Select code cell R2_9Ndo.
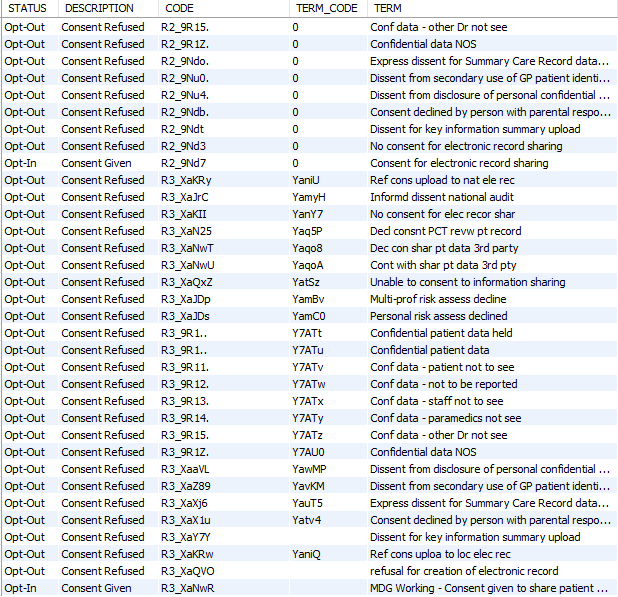Screen dimensions: 618x597 tap(185, 61)
